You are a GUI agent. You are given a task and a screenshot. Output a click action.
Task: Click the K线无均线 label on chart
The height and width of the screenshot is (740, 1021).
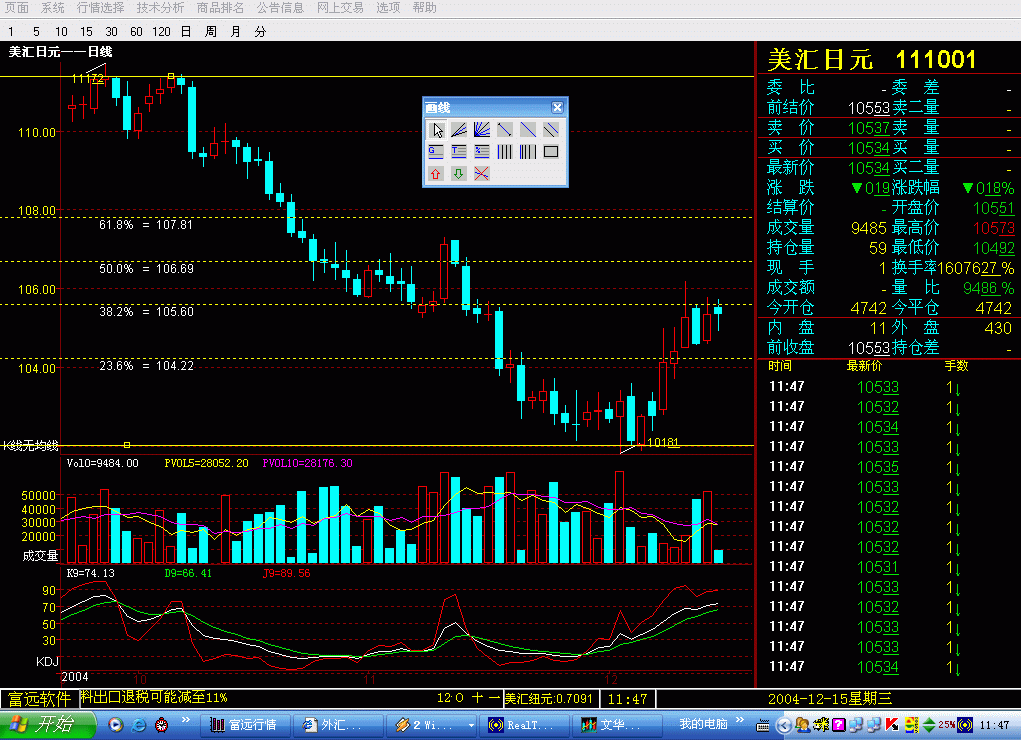(x=31, y=446)
